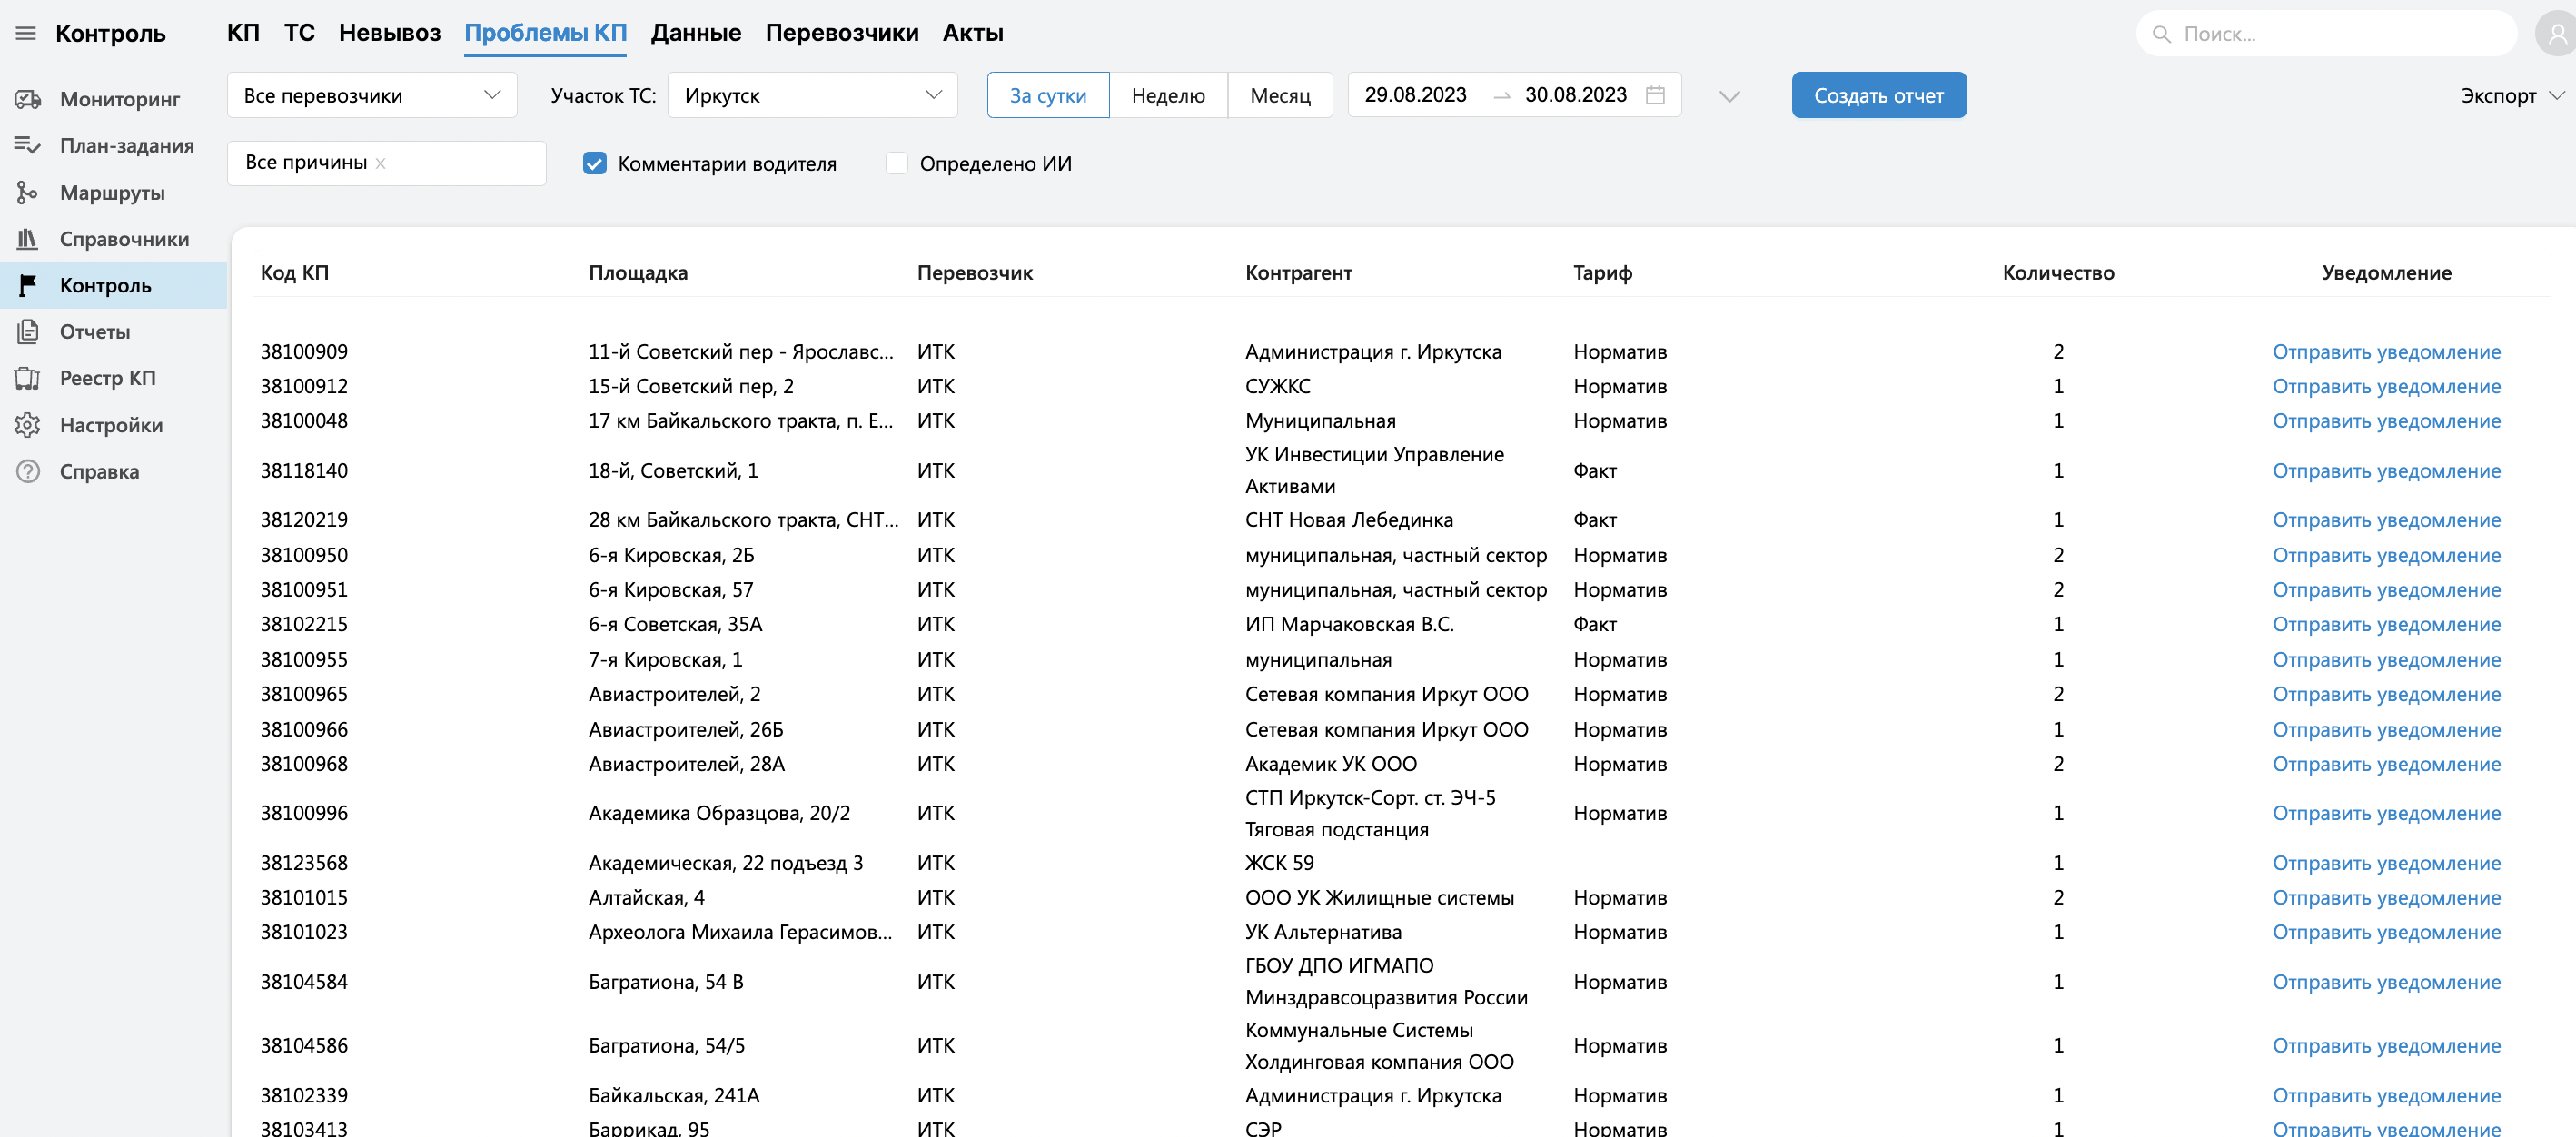Click the Настройки gear icon
2576x1137 pixels.
pyautogui.click(x=28, y=425)
